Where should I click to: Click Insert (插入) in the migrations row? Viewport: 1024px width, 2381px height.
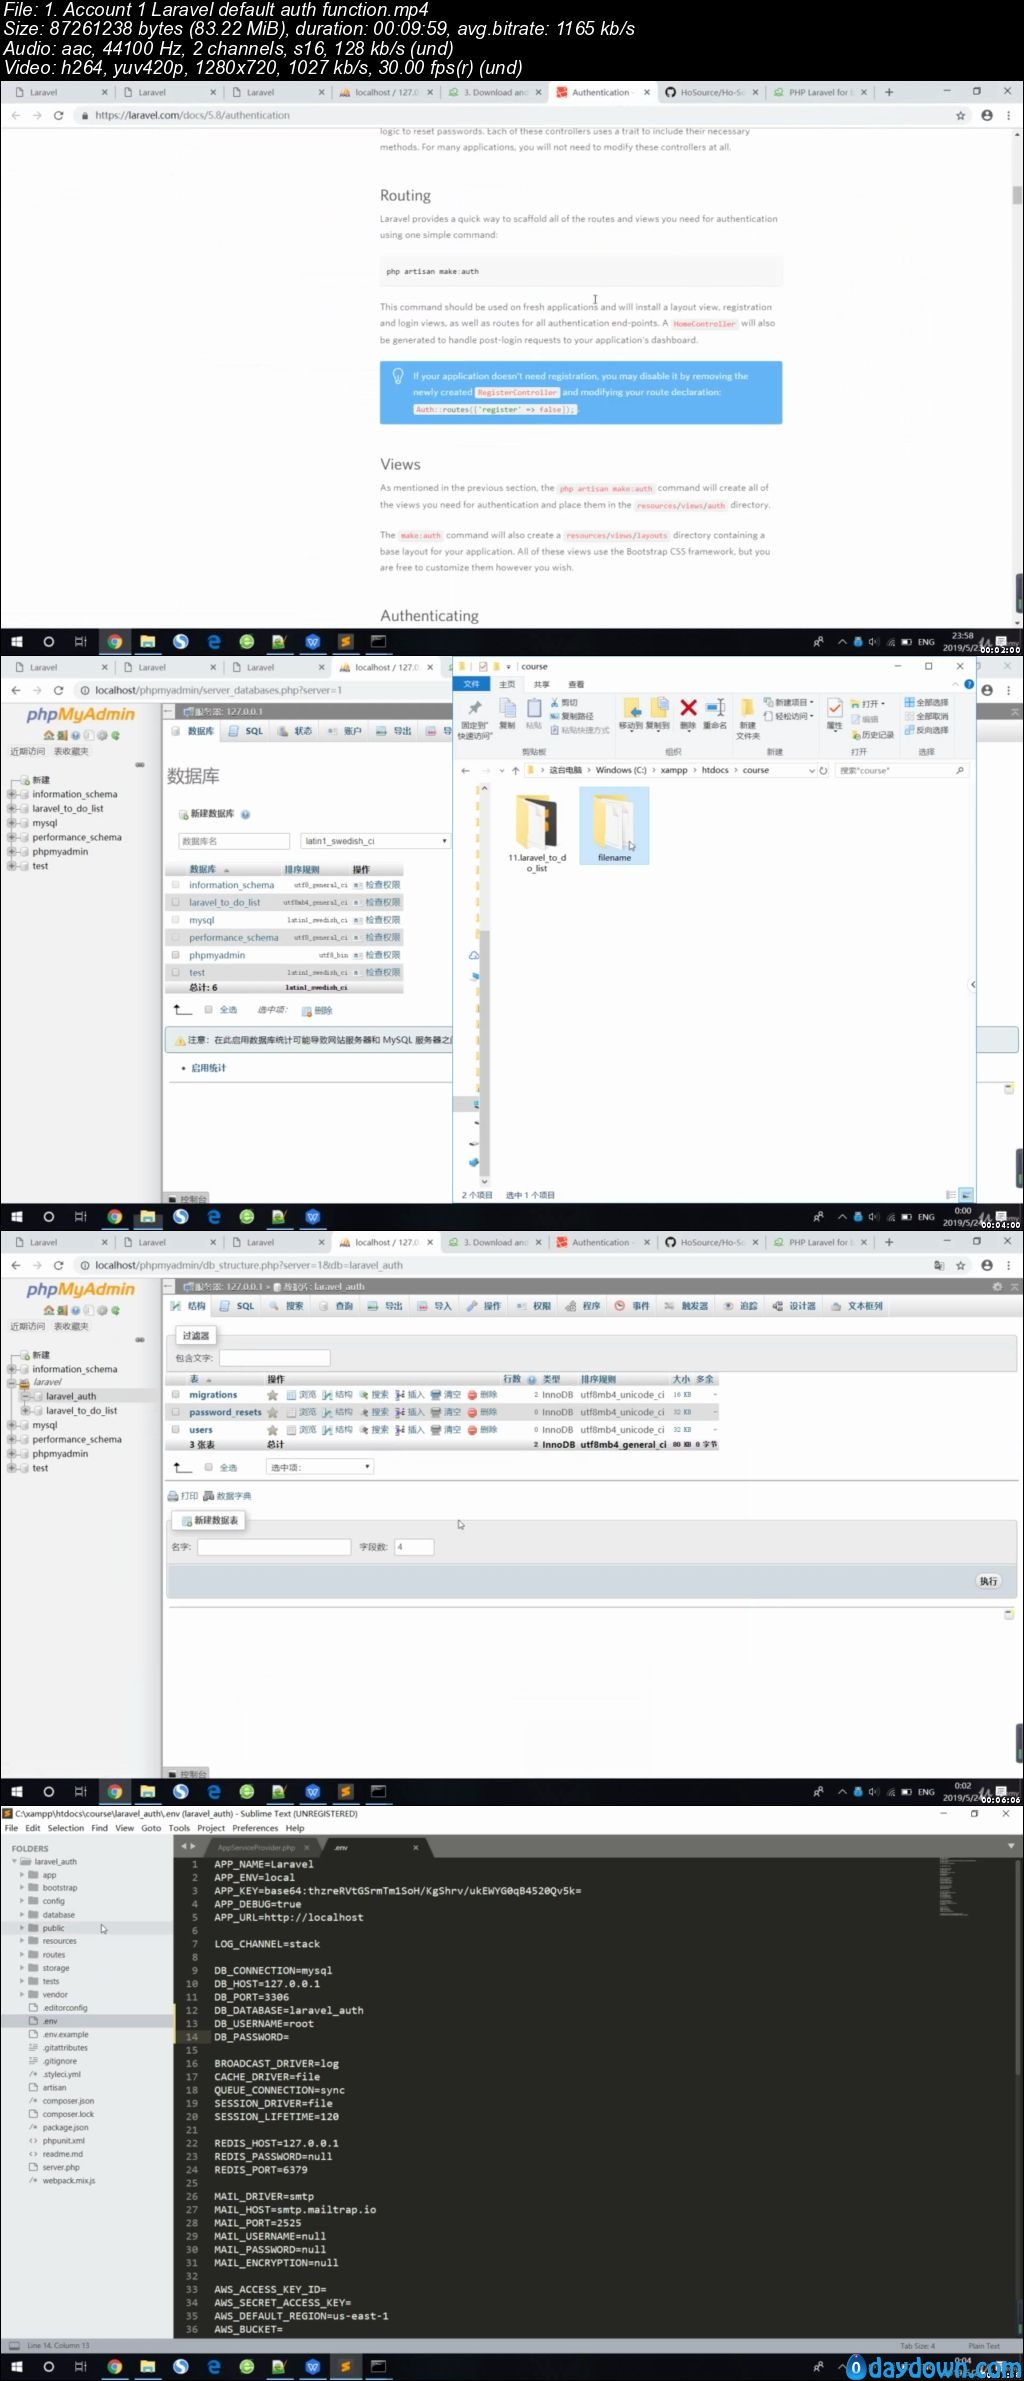point(410,1394)
